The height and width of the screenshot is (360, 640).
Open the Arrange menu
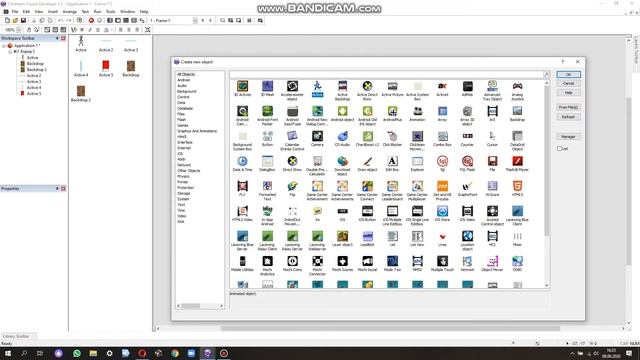pyautogui.click(x=70, y=12)
